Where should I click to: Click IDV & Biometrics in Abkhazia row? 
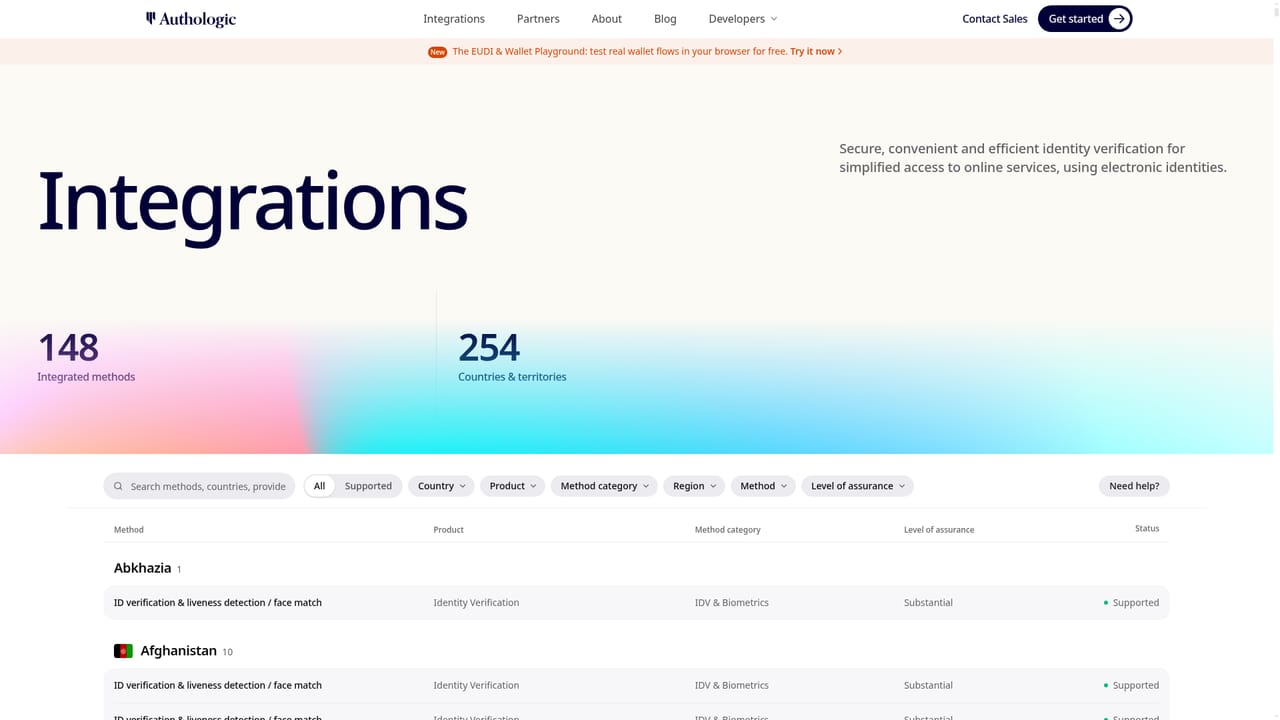click(732, 603)
